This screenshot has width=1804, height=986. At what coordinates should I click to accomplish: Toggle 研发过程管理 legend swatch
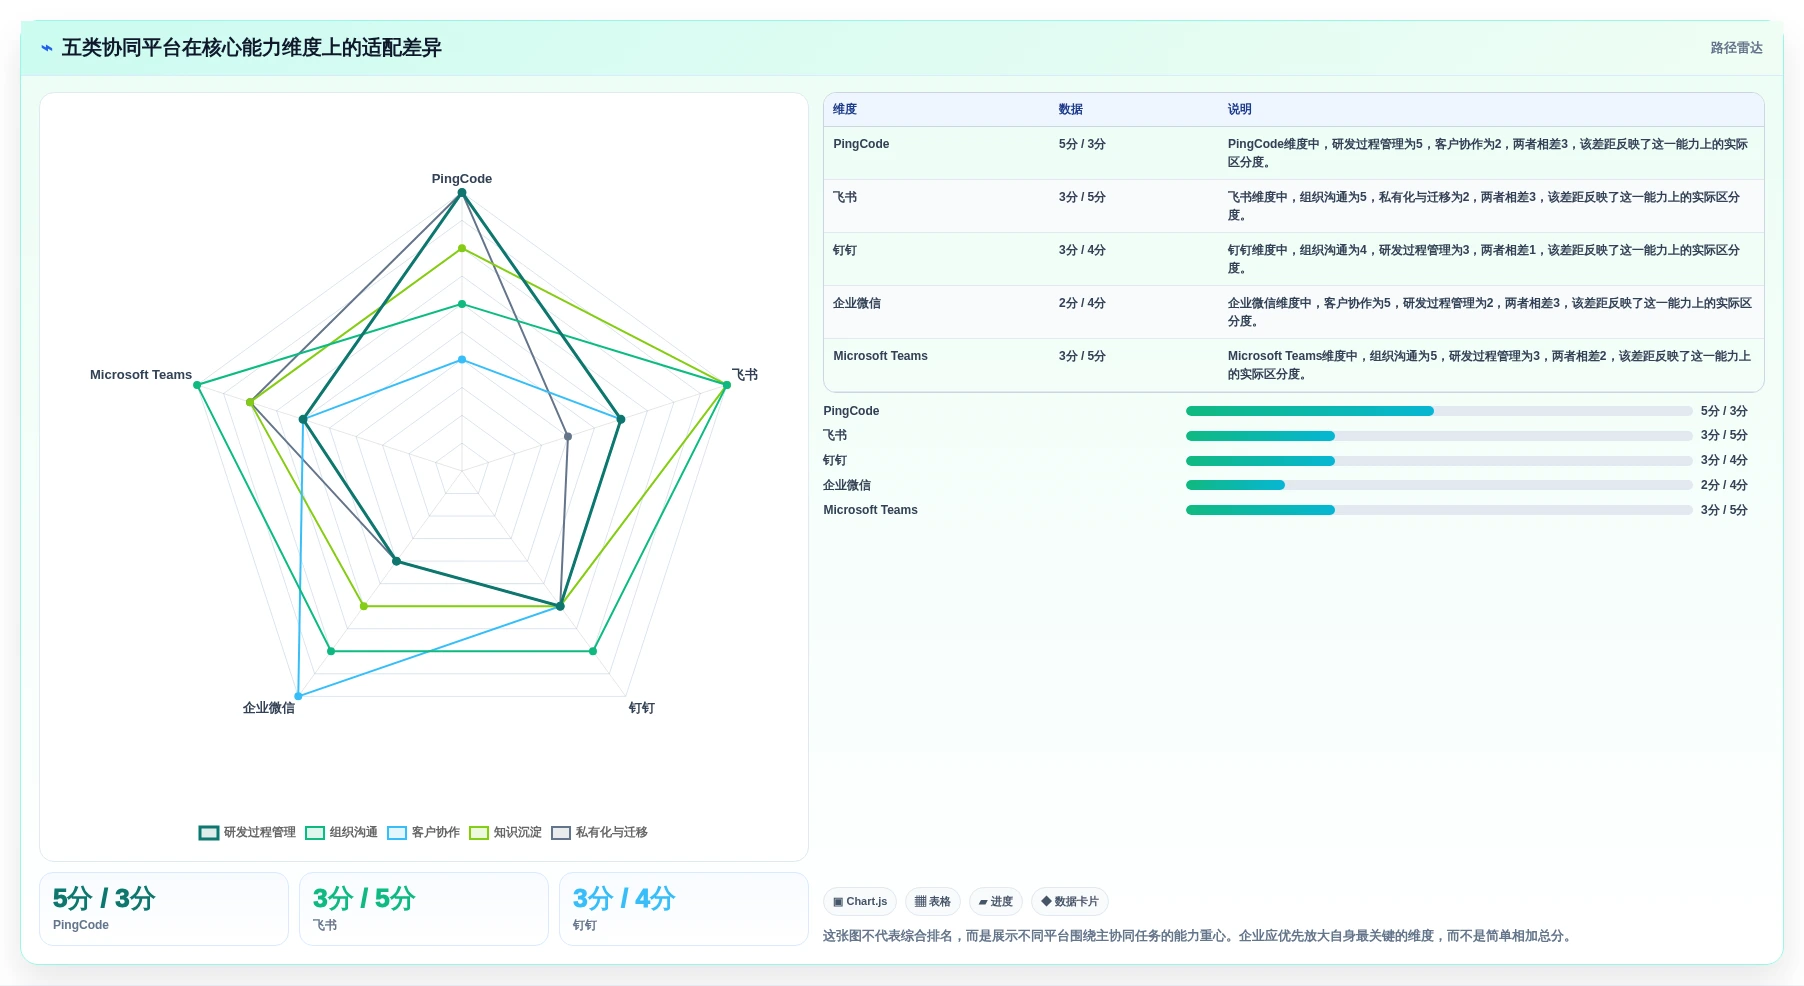click(x=208, y=833)
